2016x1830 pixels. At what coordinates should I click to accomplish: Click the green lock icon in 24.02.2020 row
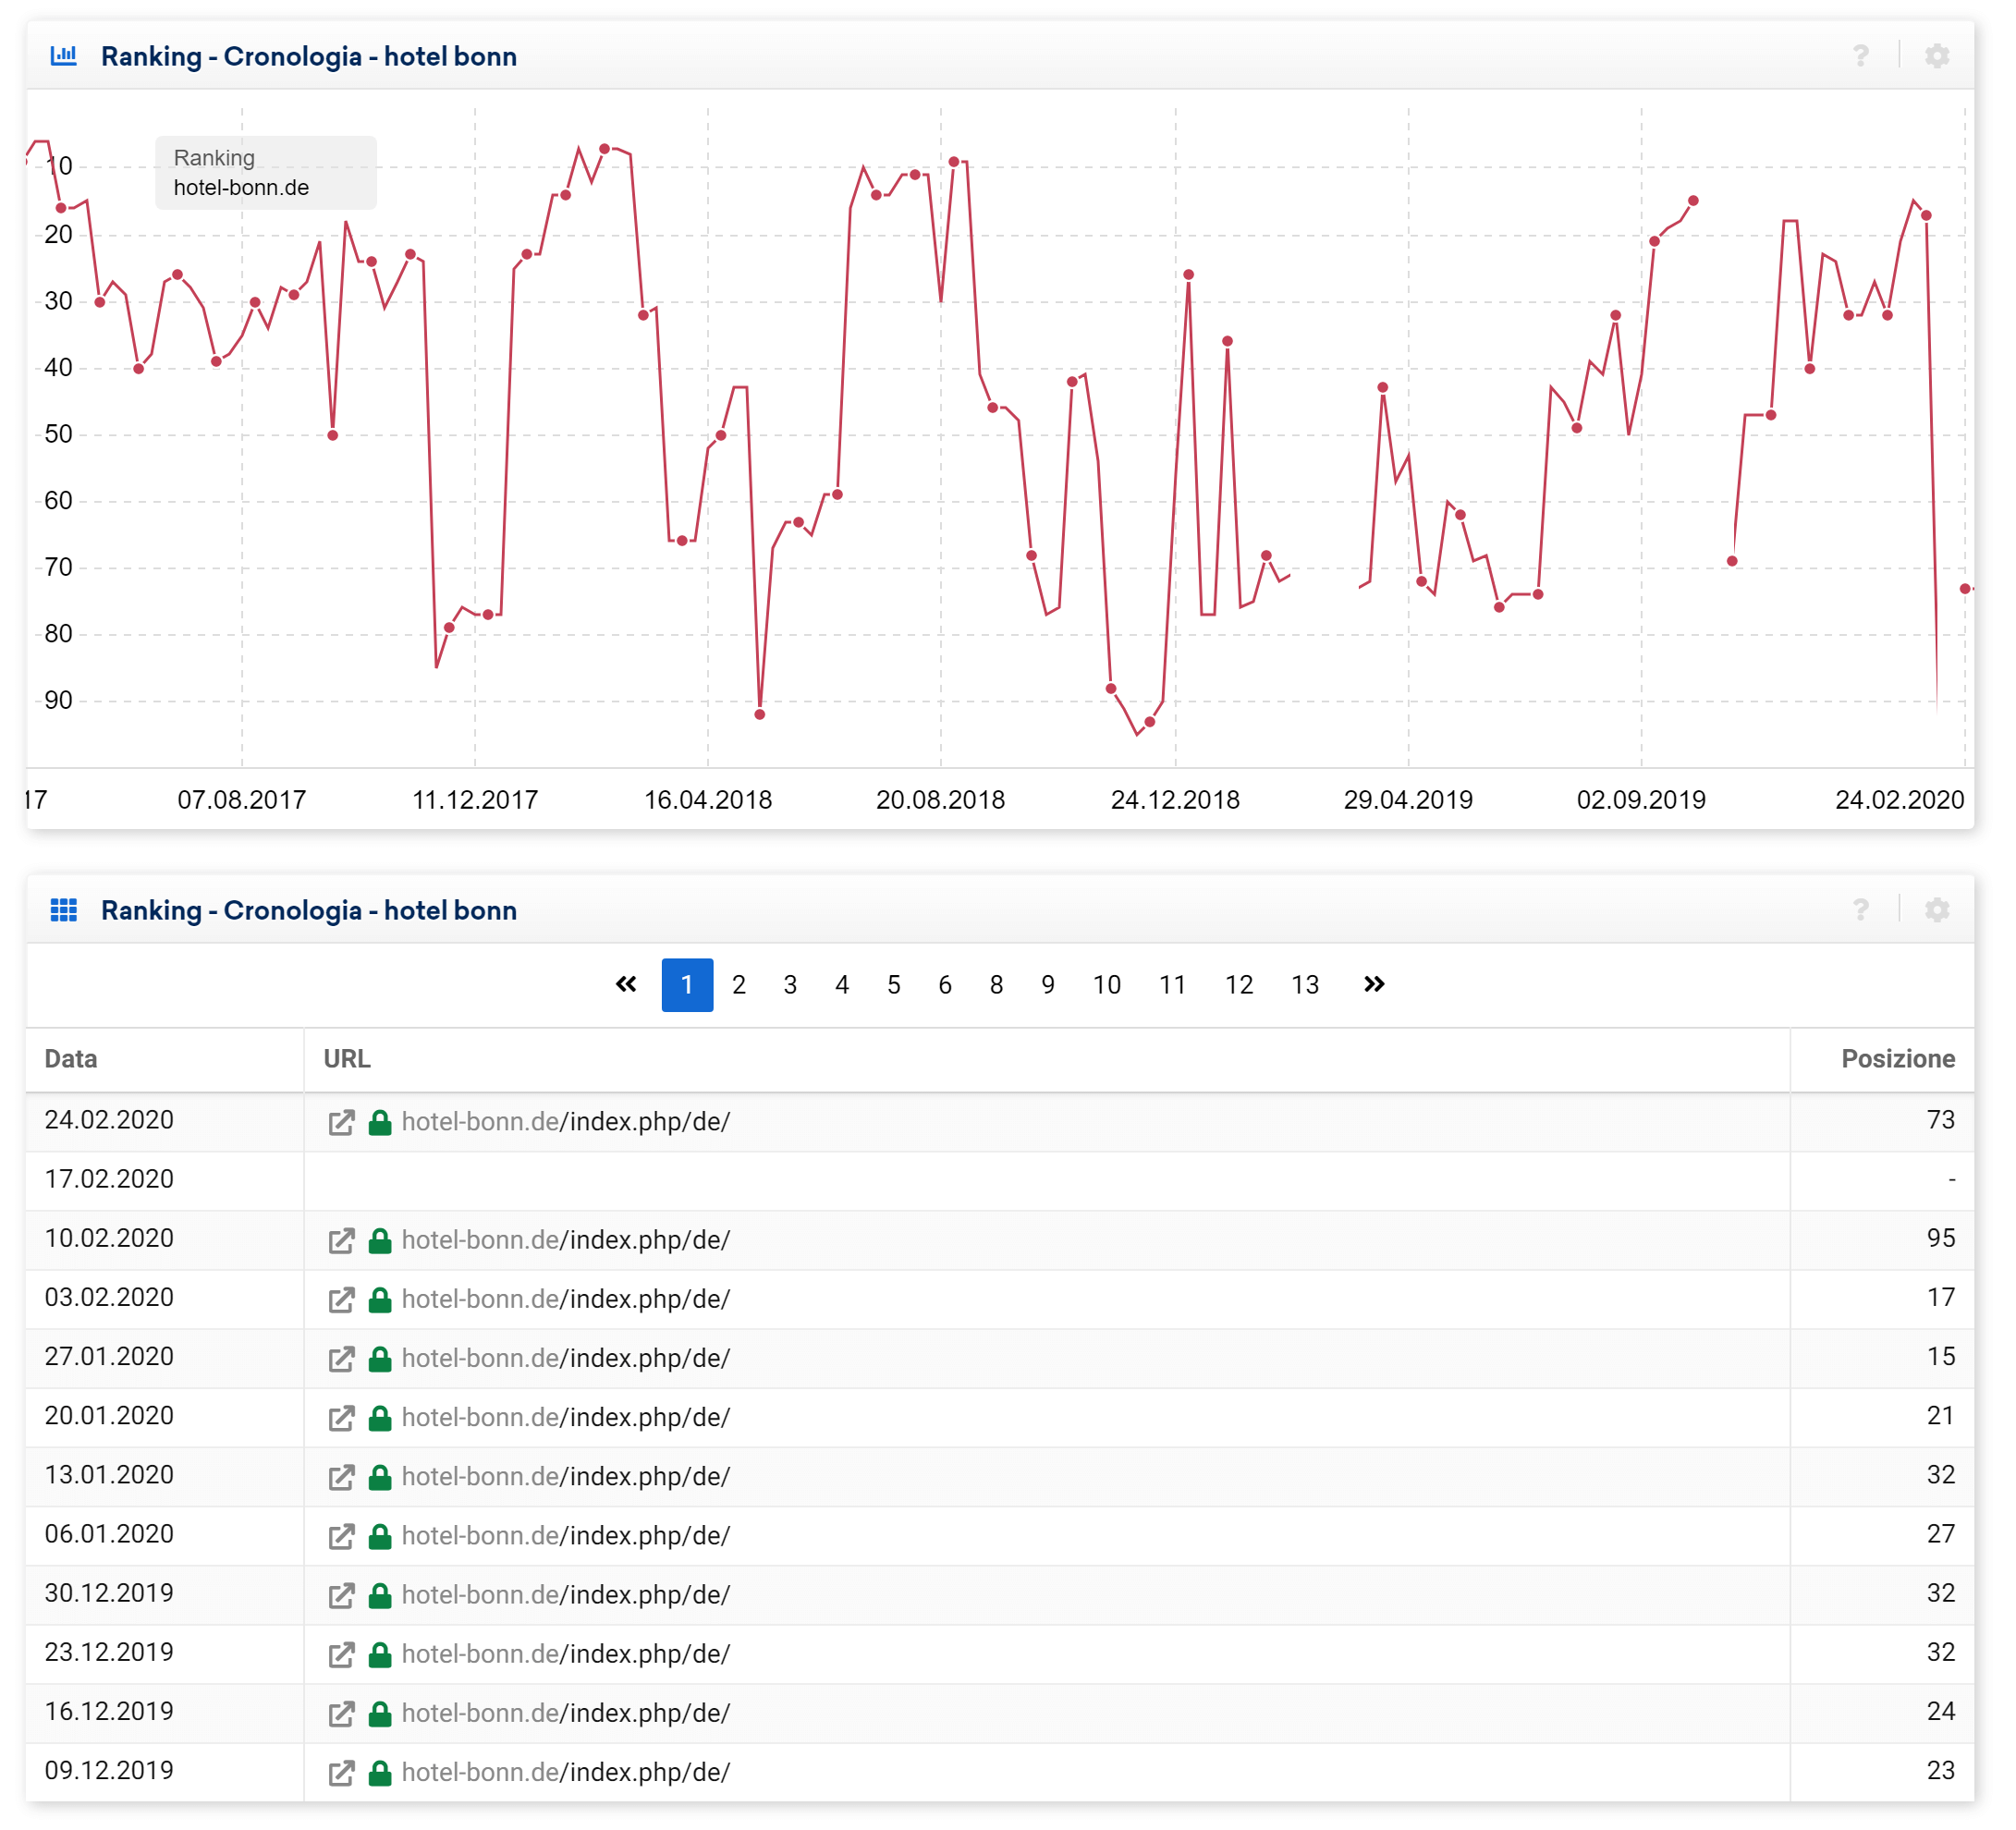click(x=380, y=1122)
